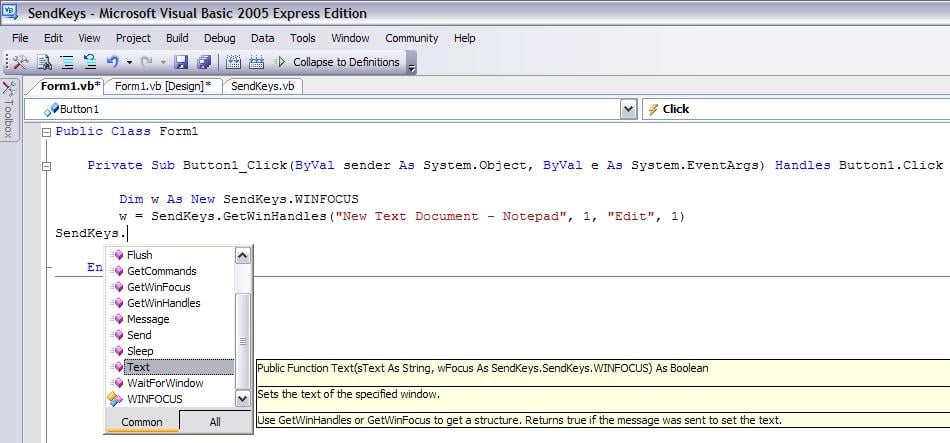Collapse the Public Class Form1 region
Screen dimensions: 950x443
tap(47, 132)
